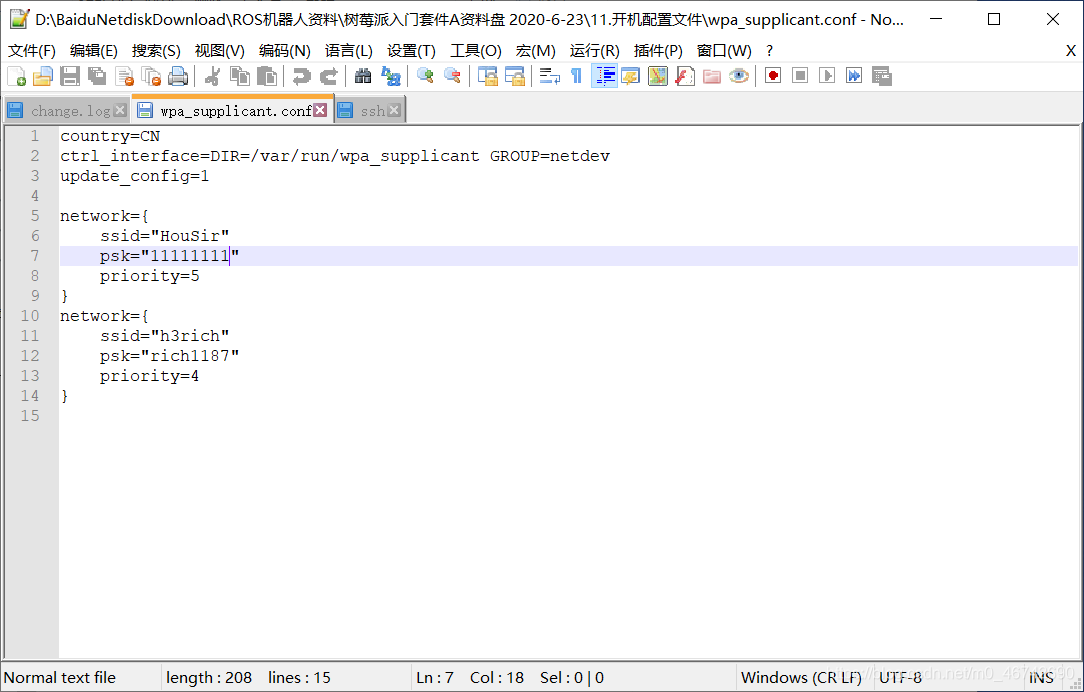Switch to the ssh tab
This screenshot has height=692, width=1084.
click(x=371, y=111)
